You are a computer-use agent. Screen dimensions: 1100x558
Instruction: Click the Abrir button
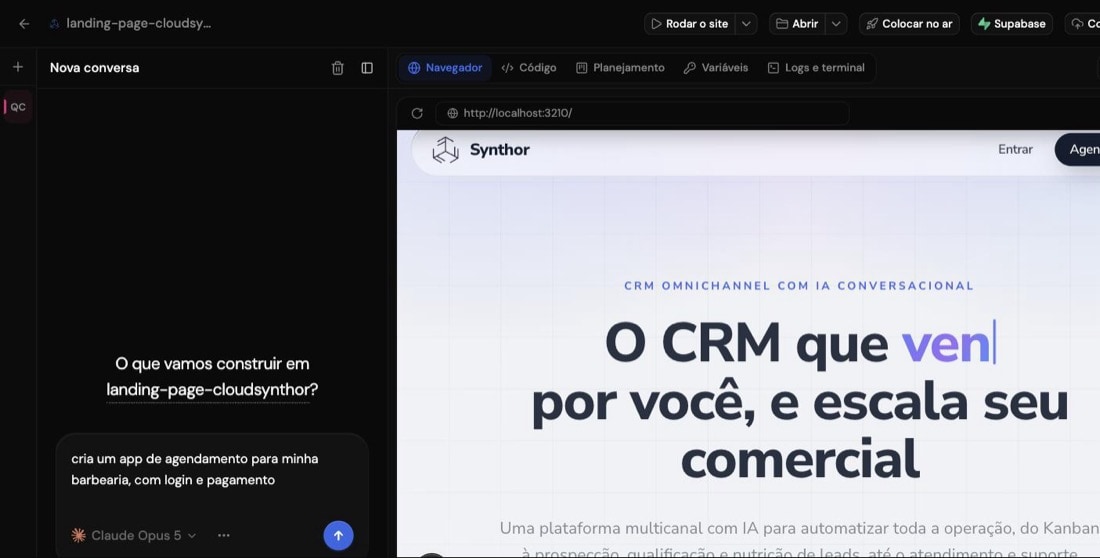click(x=797, y=24)
